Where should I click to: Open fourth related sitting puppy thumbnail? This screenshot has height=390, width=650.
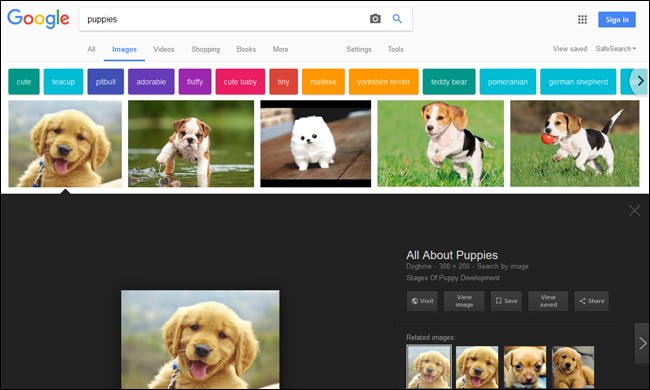tap(573, 367)
